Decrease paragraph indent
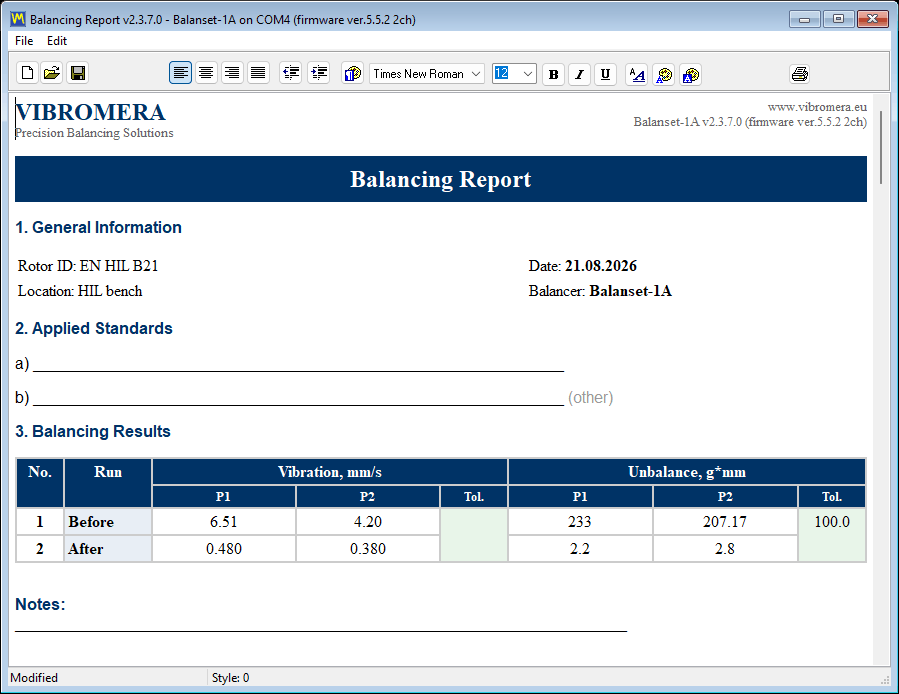This screenshot has width=899, height=694. pos(291,73)
